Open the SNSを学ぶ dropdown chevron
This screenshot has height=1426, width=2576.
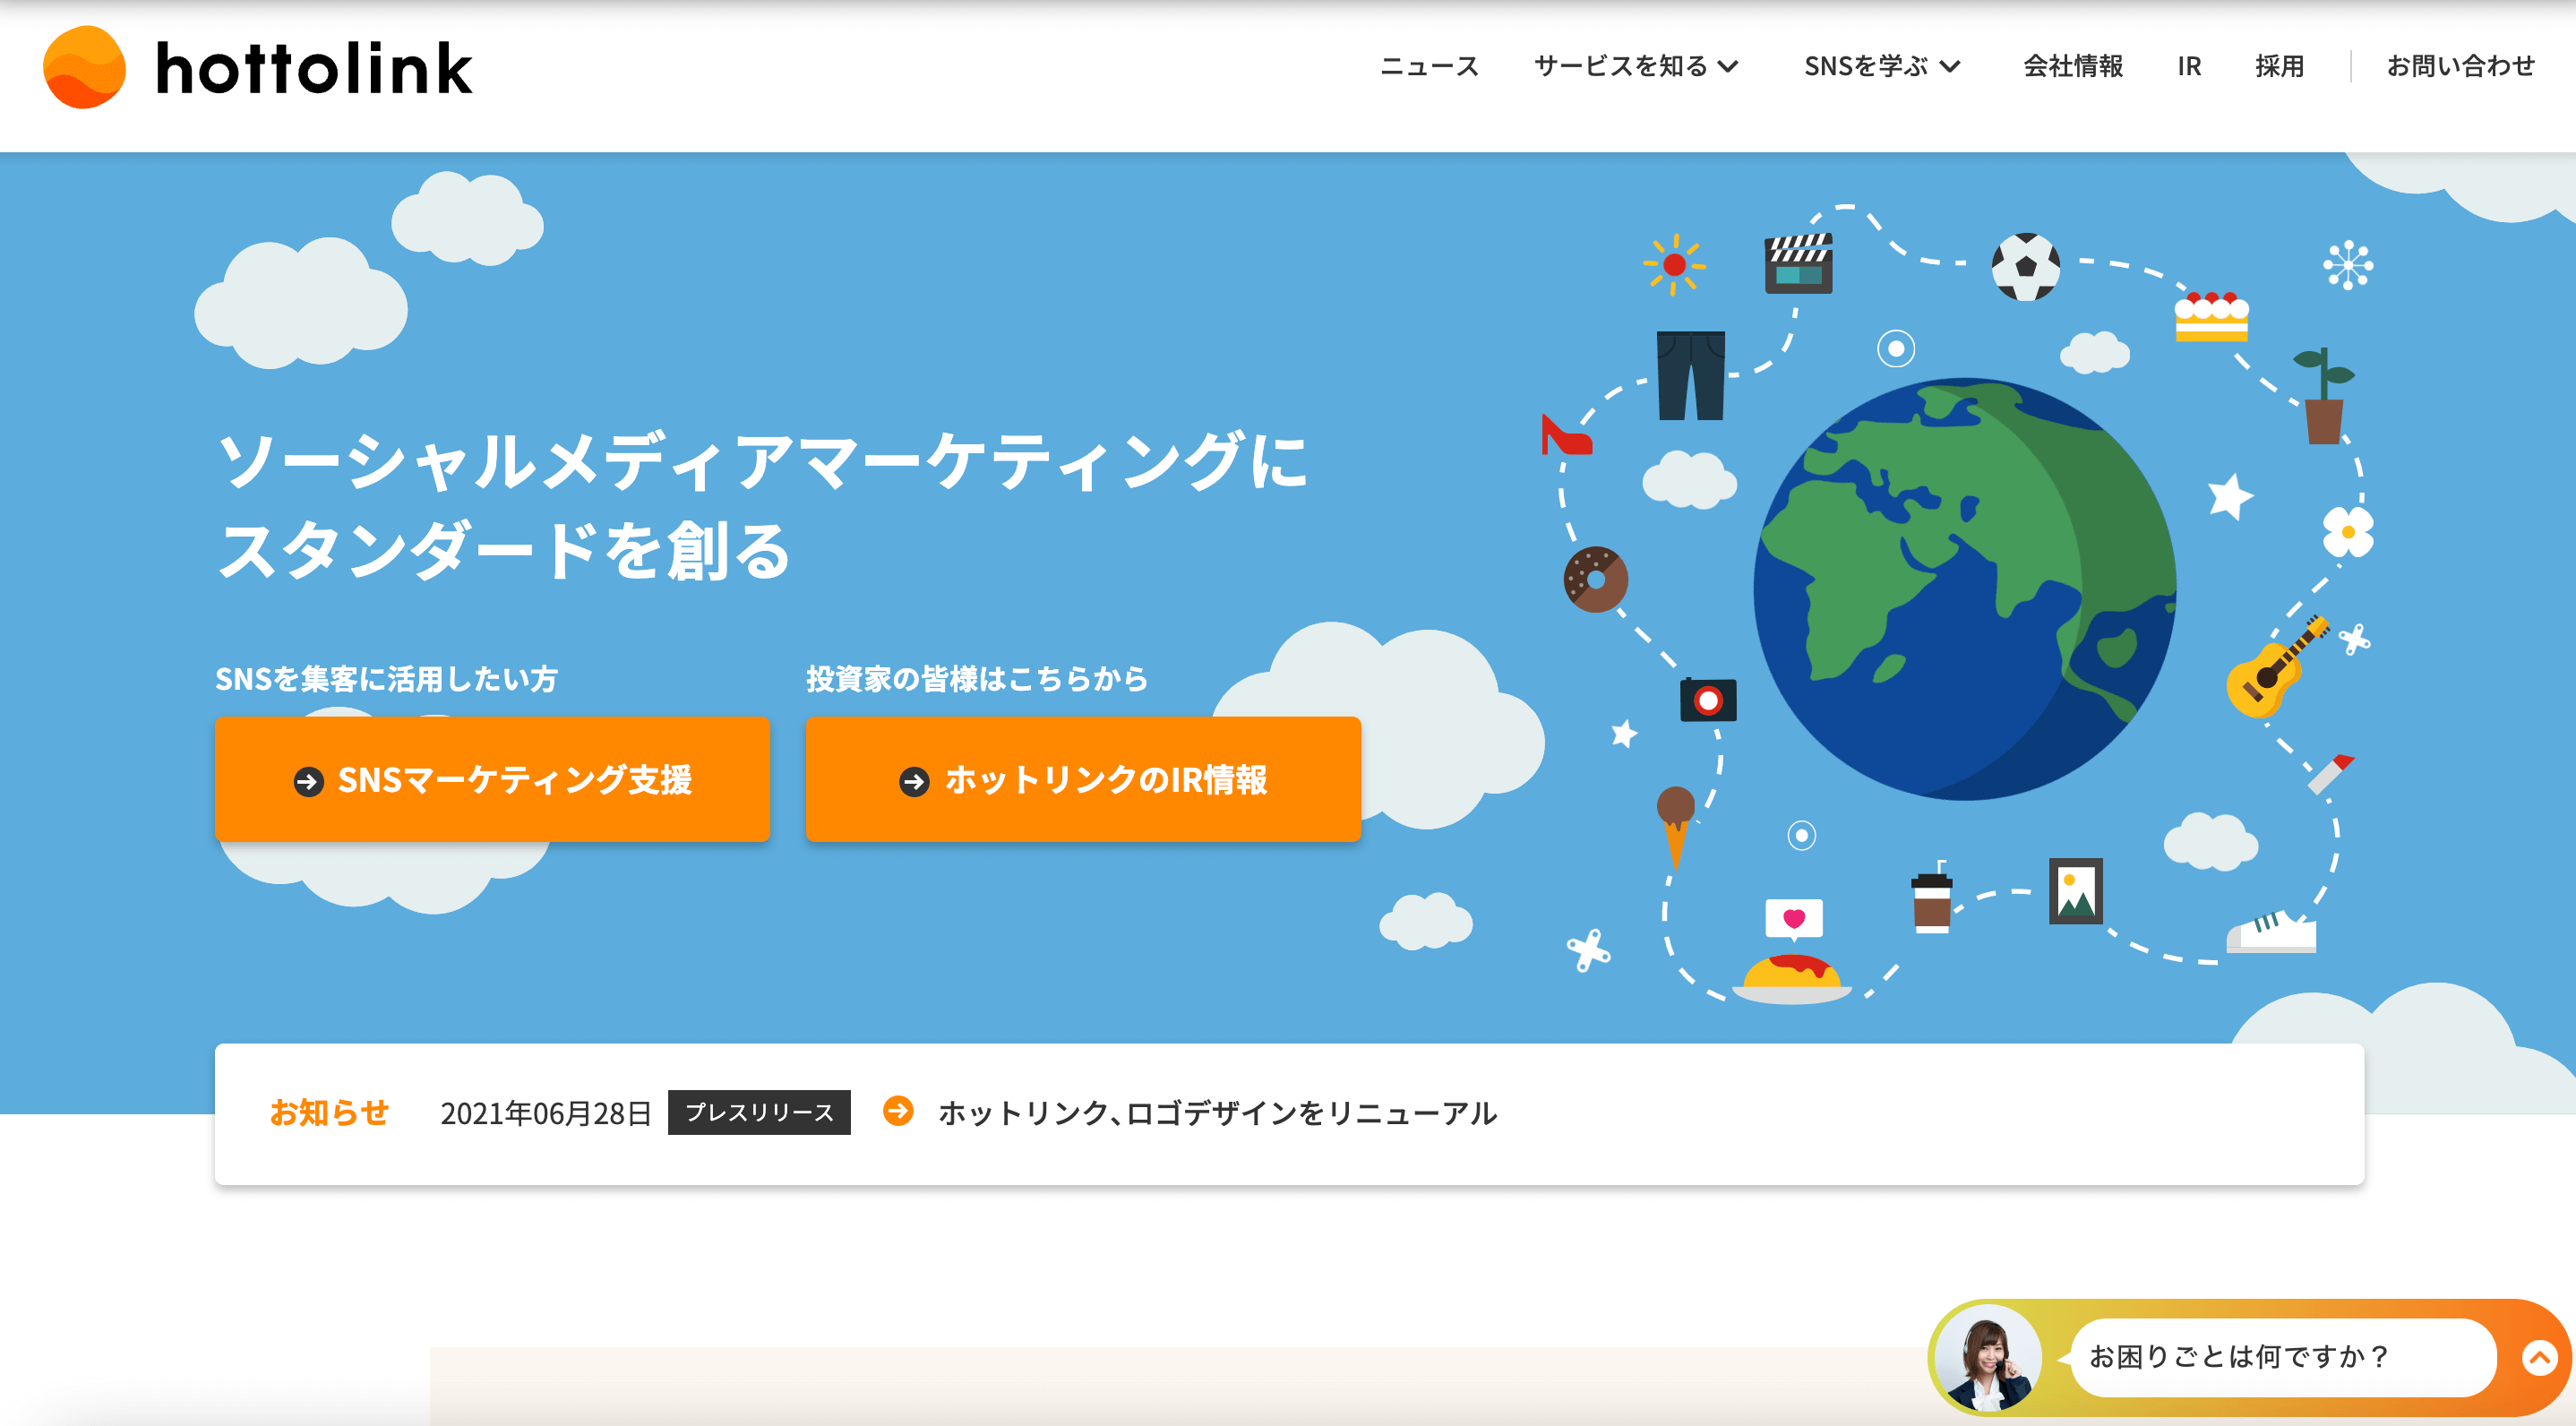pyautogui.click(x=1949, y=67)
